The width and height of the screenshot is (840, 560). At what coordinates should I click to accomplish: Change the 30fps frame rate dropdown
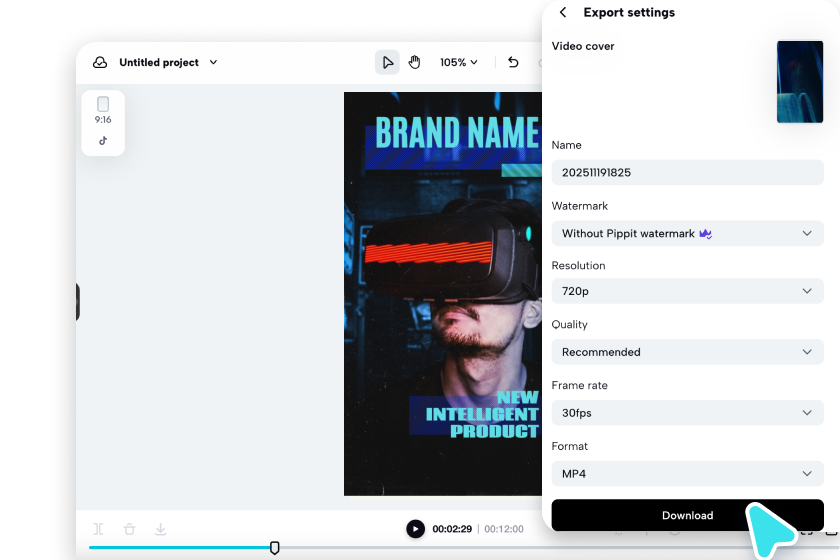click(687, 412)
